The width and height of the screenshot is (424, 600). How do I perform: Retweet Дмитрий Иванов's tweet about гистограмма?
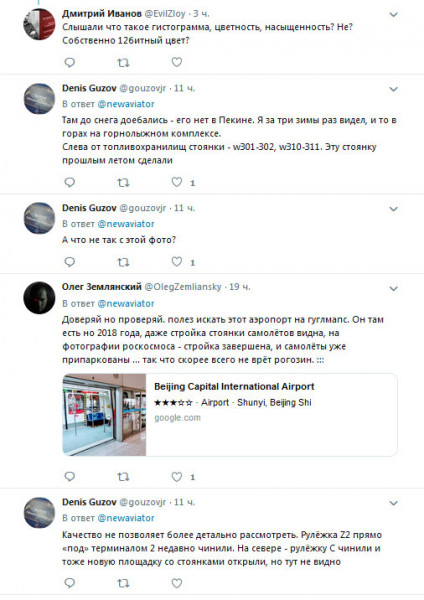(123, 62)
